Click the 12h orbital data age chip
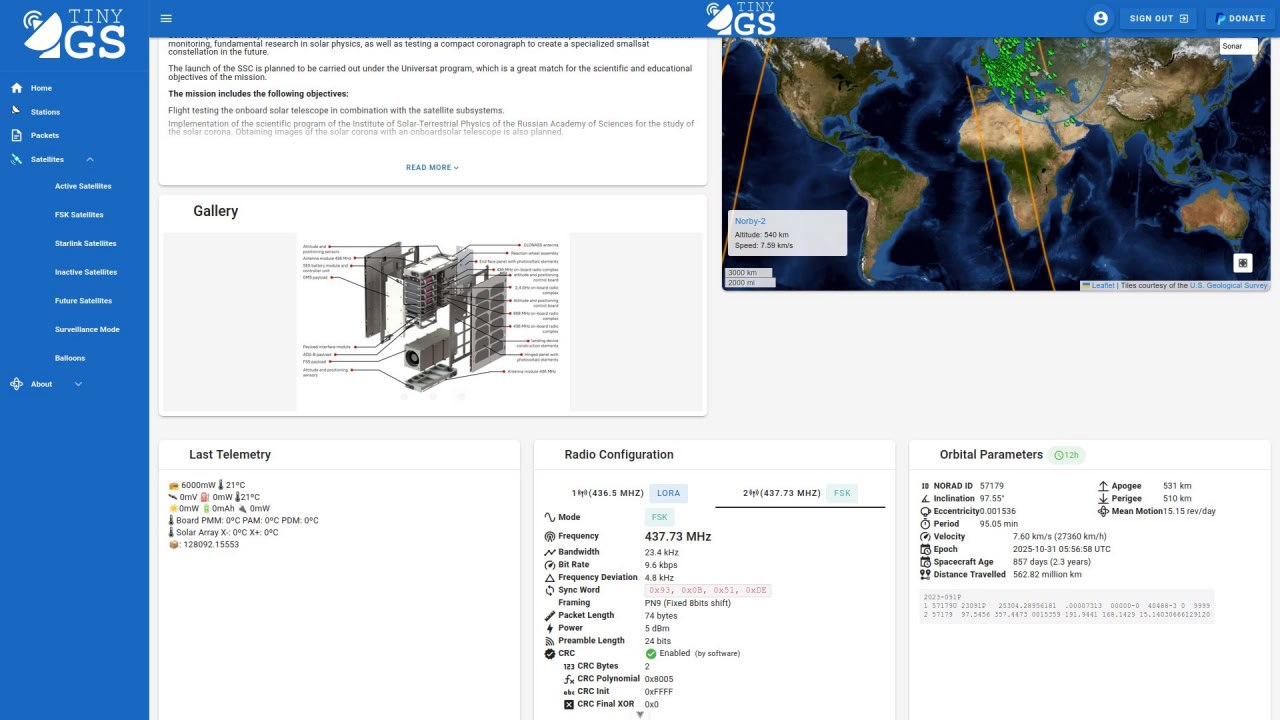1280x720 pixels. tap(1067, 455)
